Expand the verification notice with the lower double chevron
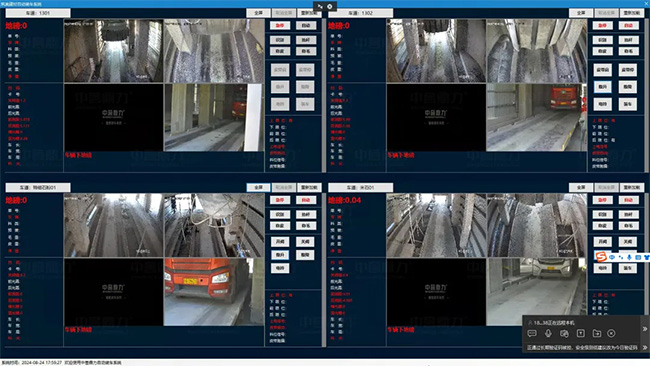650x366 pixels. point(645,347)
